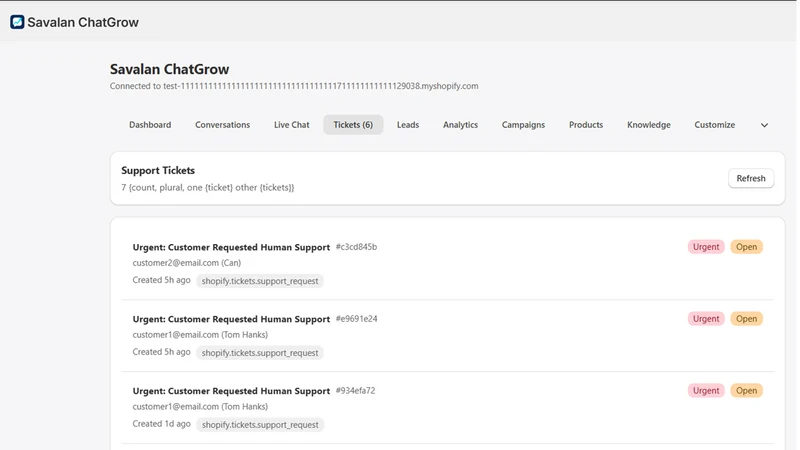This screenshot has height=450, width=800.
Task: Click Urgent badge on ticket #c3cd845b
Action: tap(706, 247)
